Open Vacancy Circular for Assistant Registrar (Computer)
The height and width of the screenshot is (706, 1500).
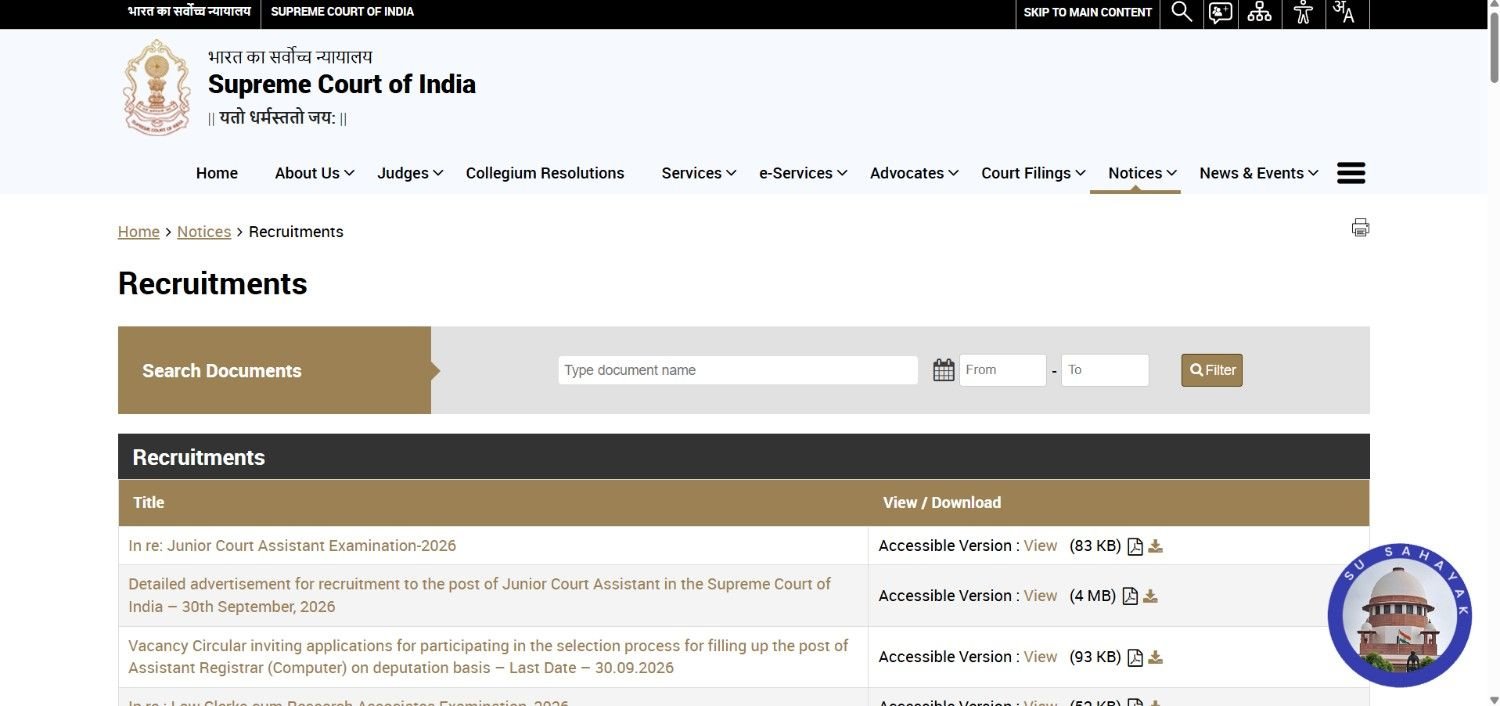pos(488,657)
